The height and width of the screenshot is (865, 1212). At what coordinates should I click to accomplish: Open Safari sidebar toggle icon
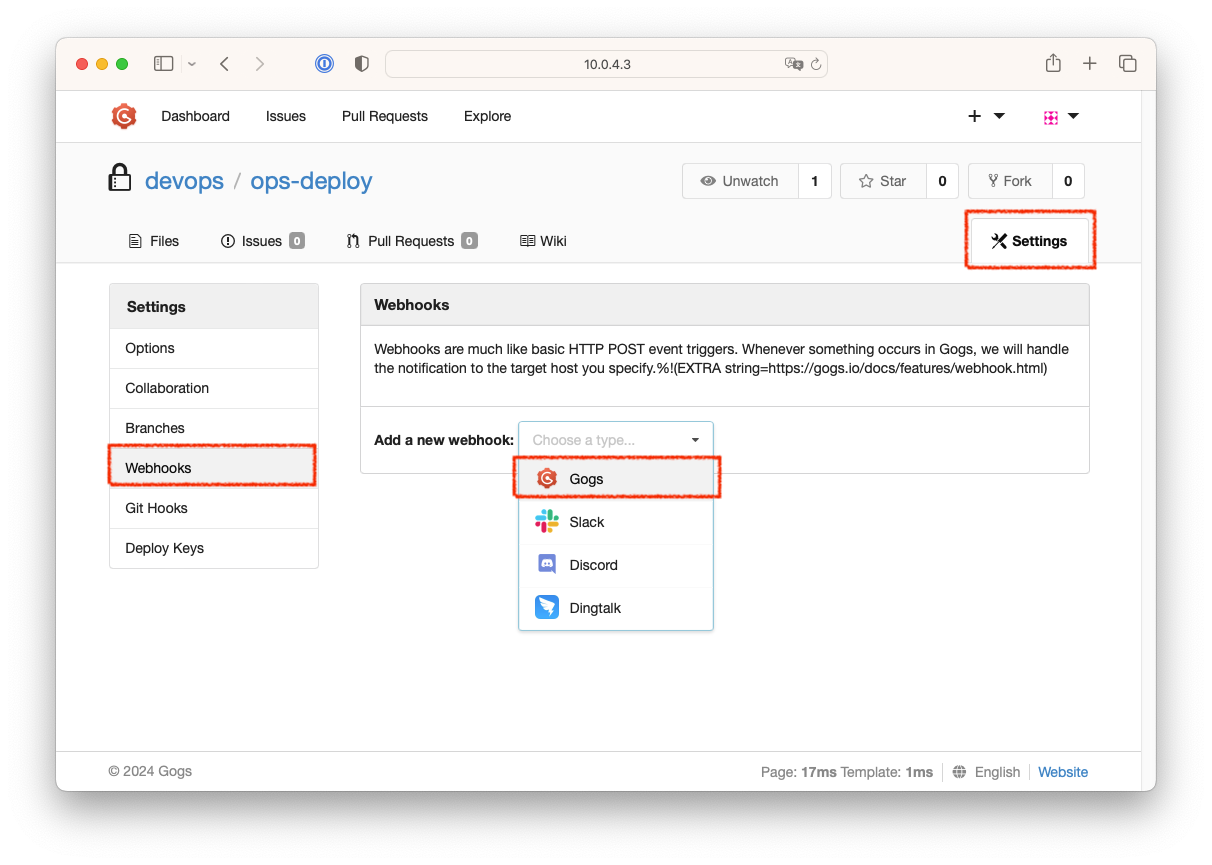(x=163, y=64)
